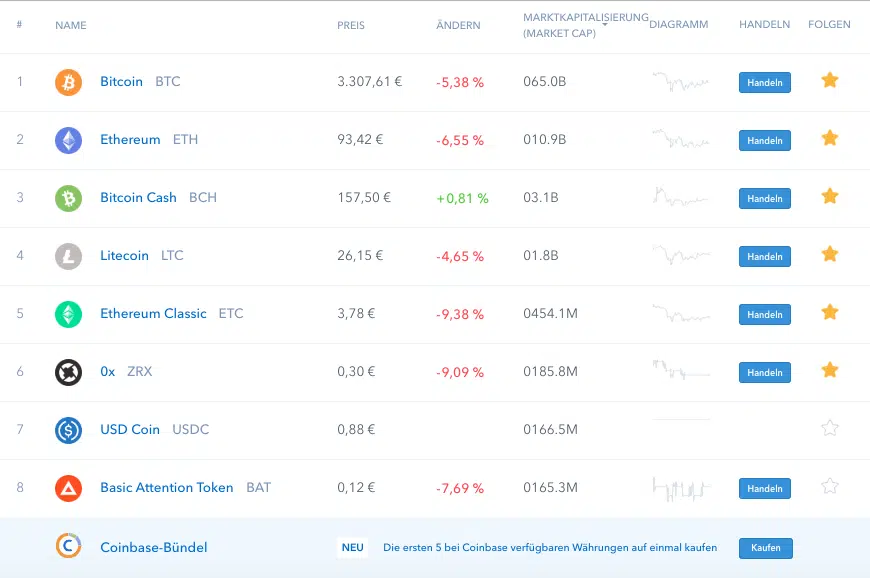Sort the table by ÄNDERN header
This screenshot has height=578, width=870.
[458, 25]
